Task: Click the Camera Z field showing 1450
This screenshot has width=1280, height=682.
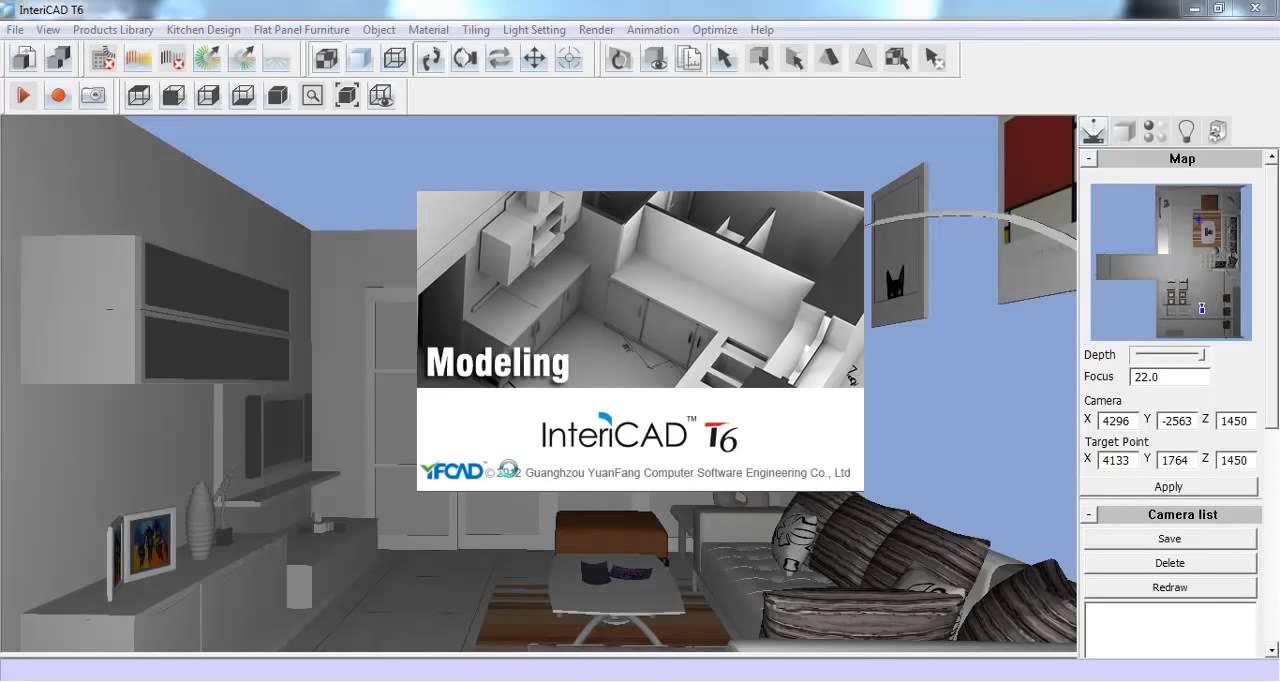Action: [1235, 421]
